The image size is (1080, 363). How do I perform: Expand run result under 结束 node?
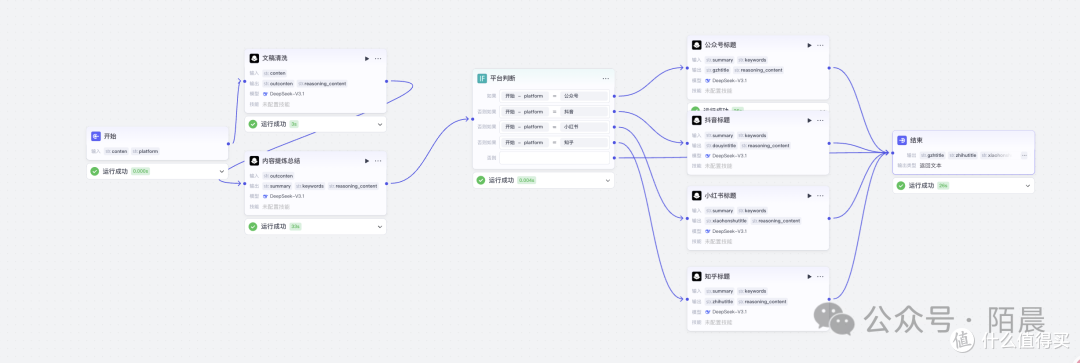pos(1028,186)
